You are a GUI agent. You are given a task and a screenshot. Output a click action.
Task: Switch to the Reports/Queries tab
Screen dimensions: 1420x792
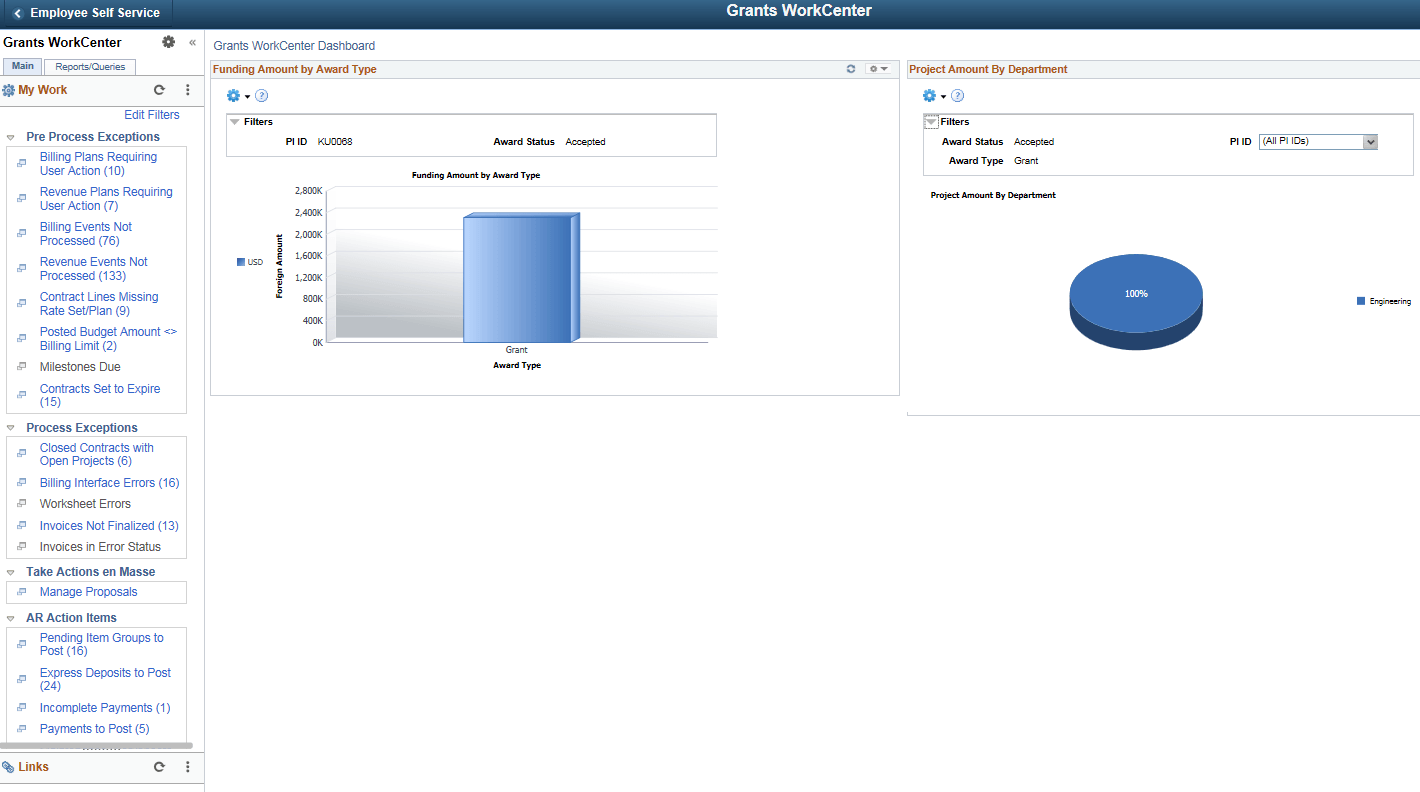(90, 67)
